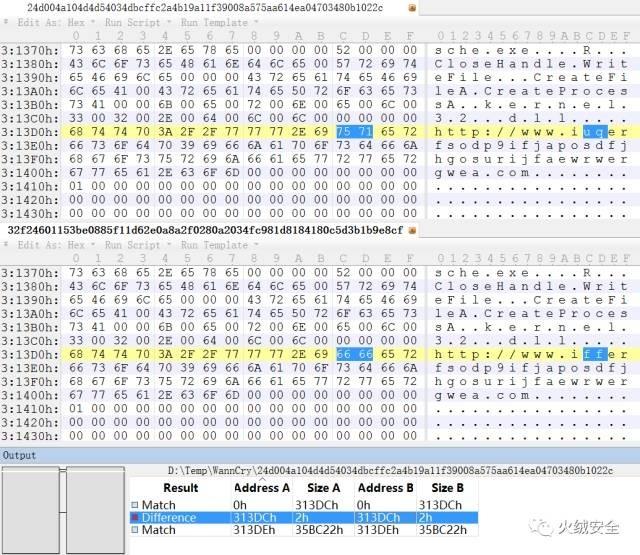Click the lock icon beside the 32f24601 file tab
The height and width of the screenshot is (555, 640).
(x=412, y=231)
